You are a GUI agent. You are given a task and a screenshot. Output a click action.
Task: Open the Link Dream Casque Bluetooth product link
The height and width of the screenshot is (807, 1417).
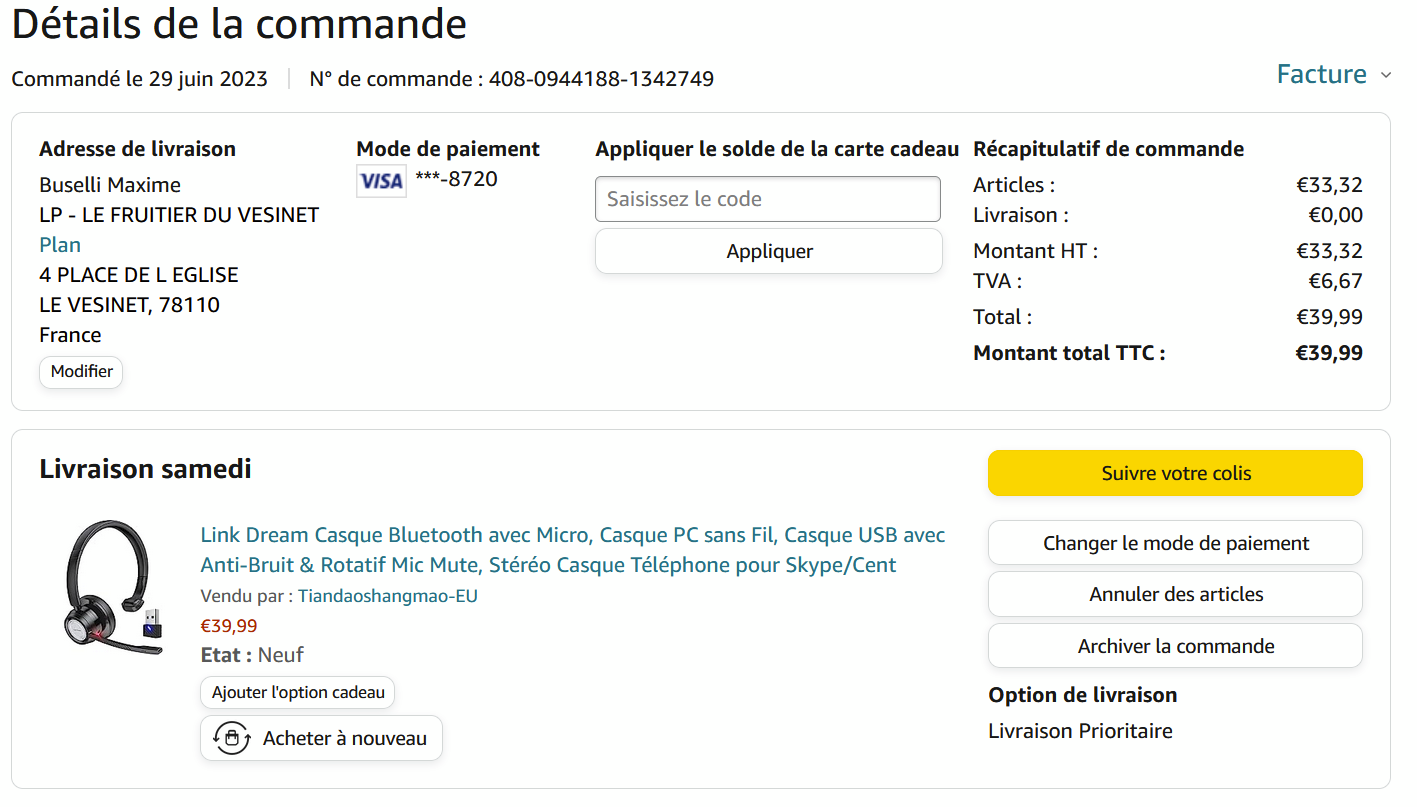click(x=573, y=550)
